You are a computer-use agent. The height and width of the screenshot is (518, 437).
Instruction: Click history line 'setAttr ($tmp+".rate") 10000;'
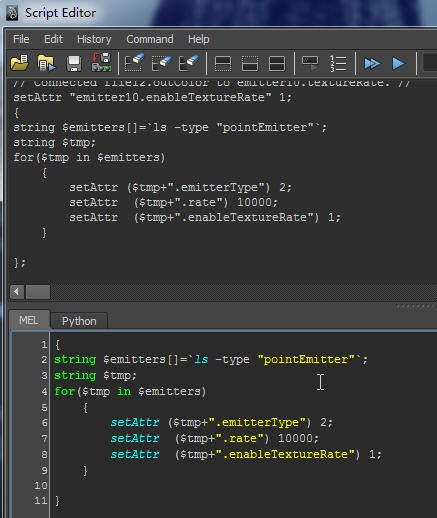point(173,202)
